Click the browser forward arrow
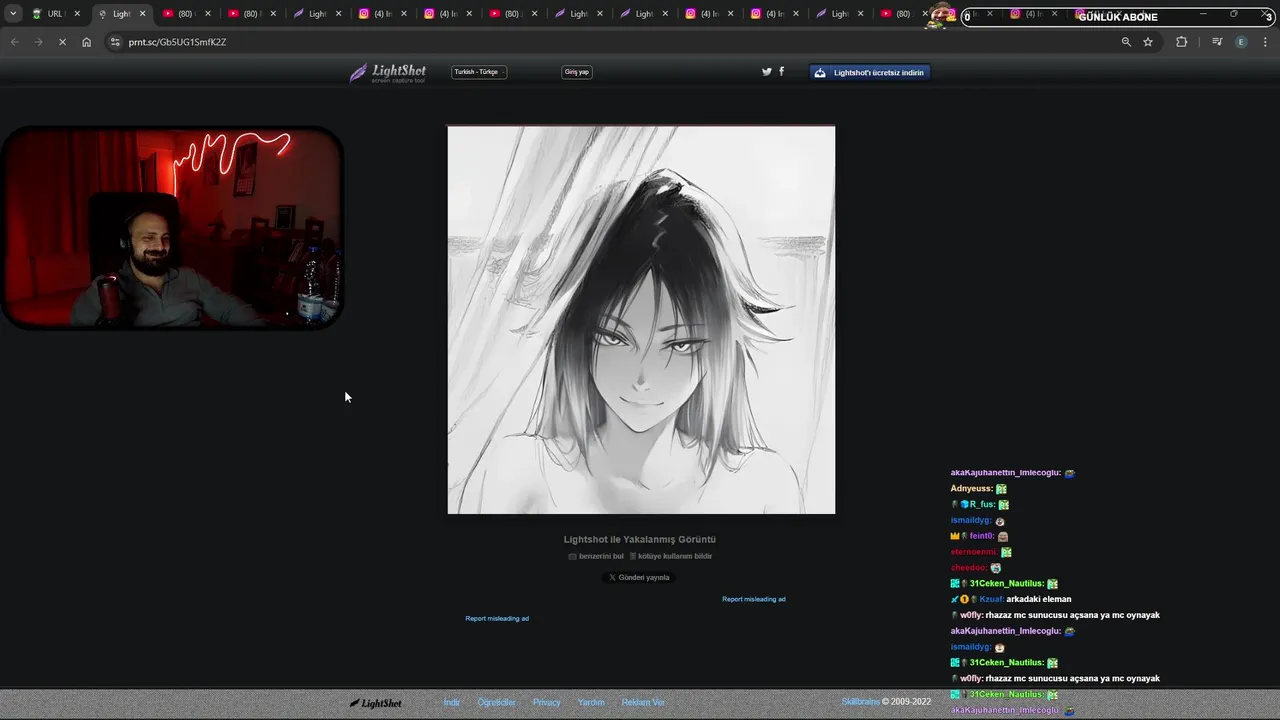The height and width of the screenshot is (720, 1280). pyautogui.click(x=38, y=42)
